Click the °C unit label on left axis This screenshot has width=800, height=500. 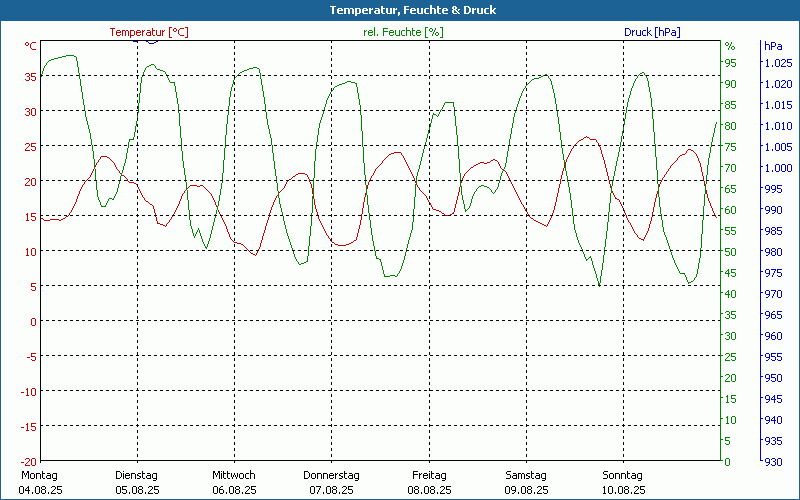pyautogui.click(x=30, y=46)
